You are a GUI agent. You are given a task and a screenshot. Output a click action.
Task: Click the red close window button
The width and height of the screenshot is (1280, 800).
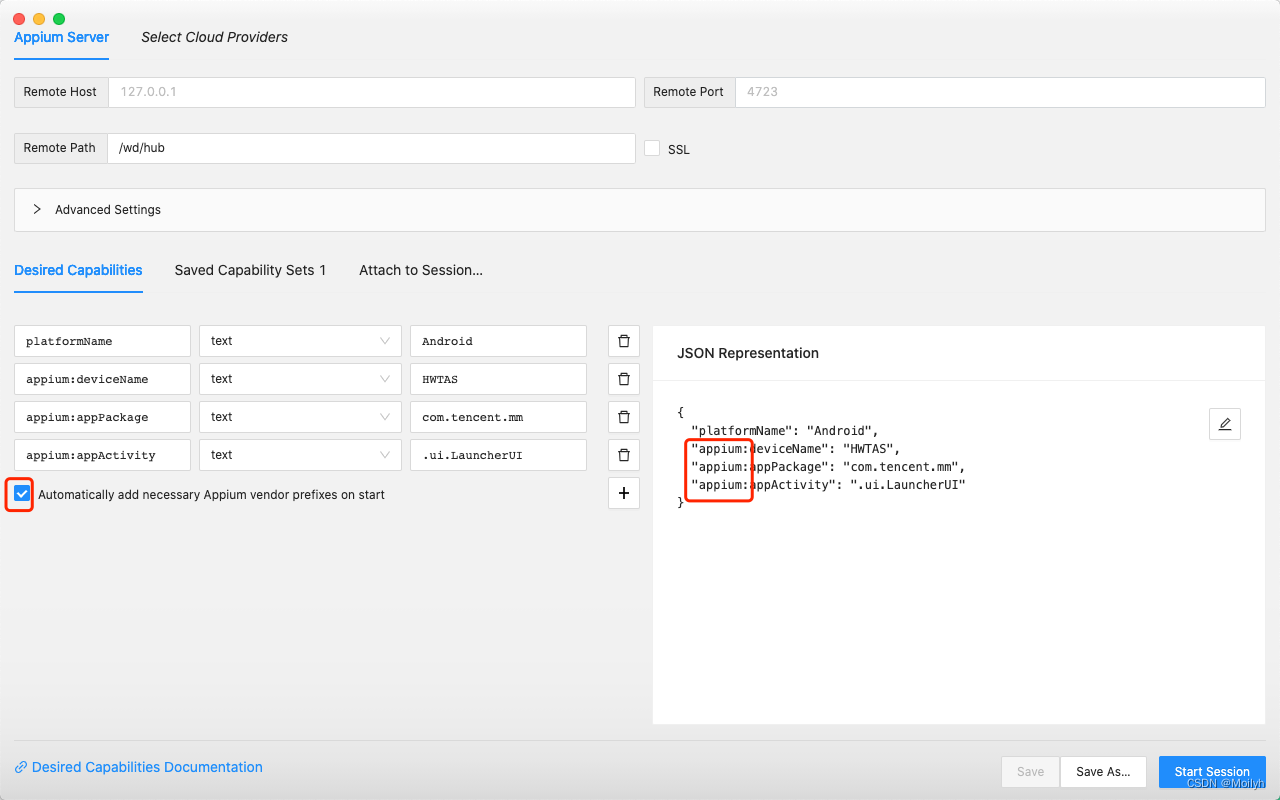[19, 19]
